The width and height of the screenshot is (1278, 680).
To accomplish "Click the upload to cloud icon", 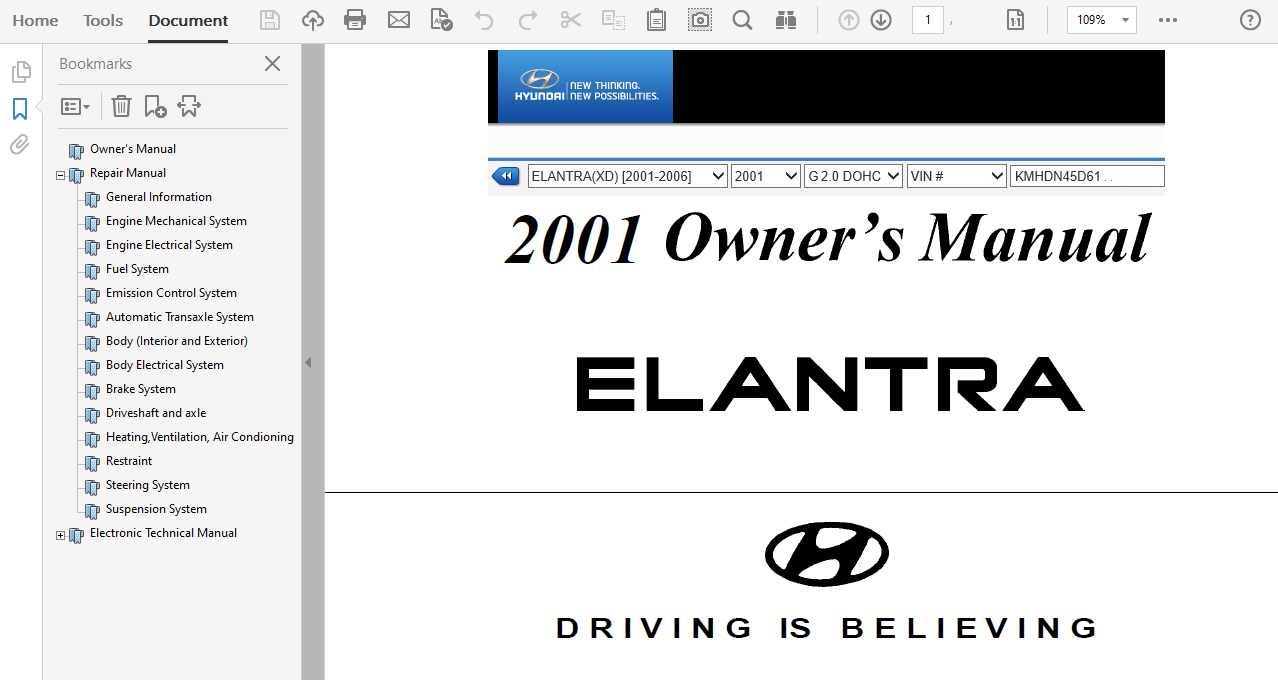I will [313, 20].
